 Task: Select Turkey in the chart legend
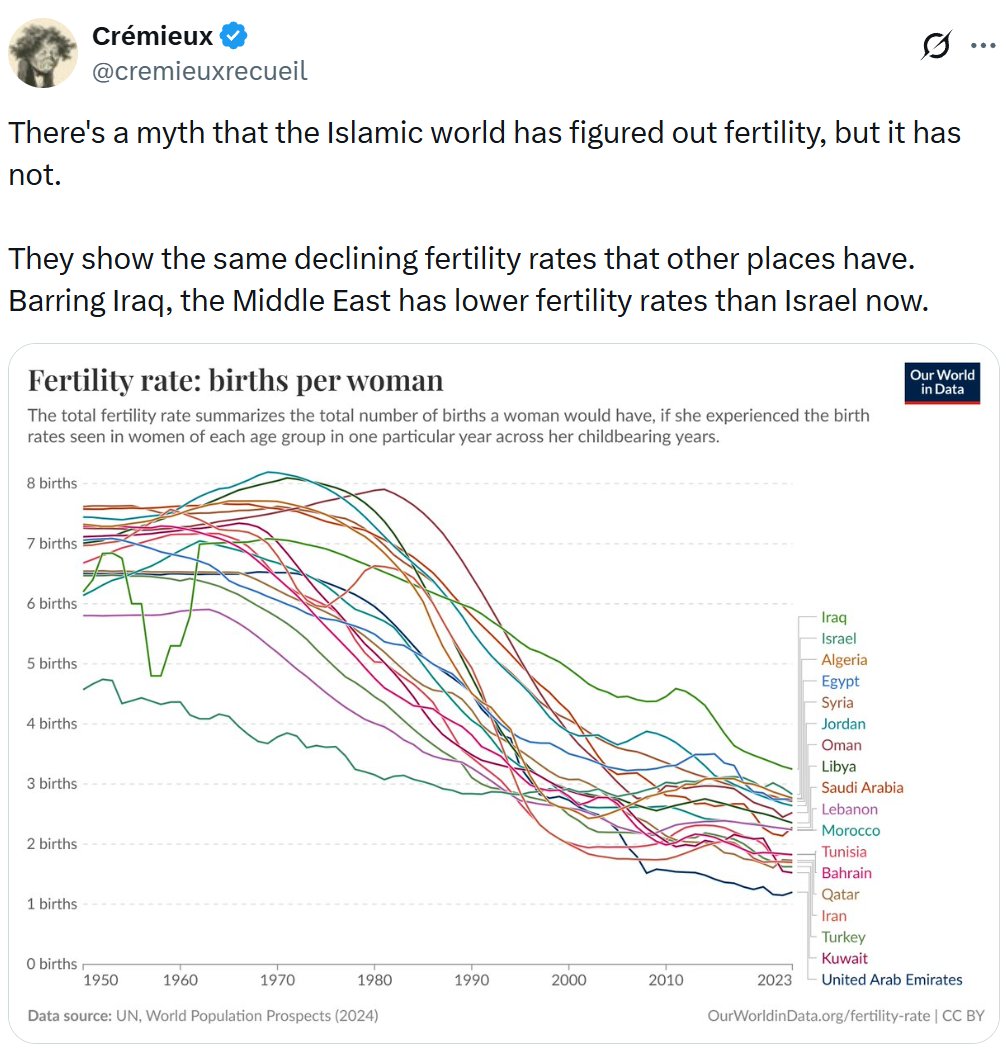coord(843,937)
